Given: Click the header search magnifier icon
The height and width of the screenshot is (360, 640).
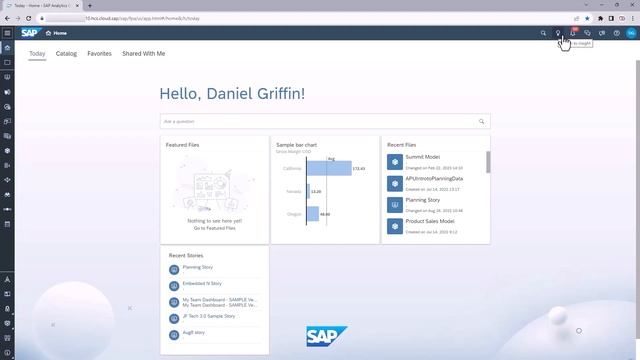Looking at the screenshot, I should [543, 33].
